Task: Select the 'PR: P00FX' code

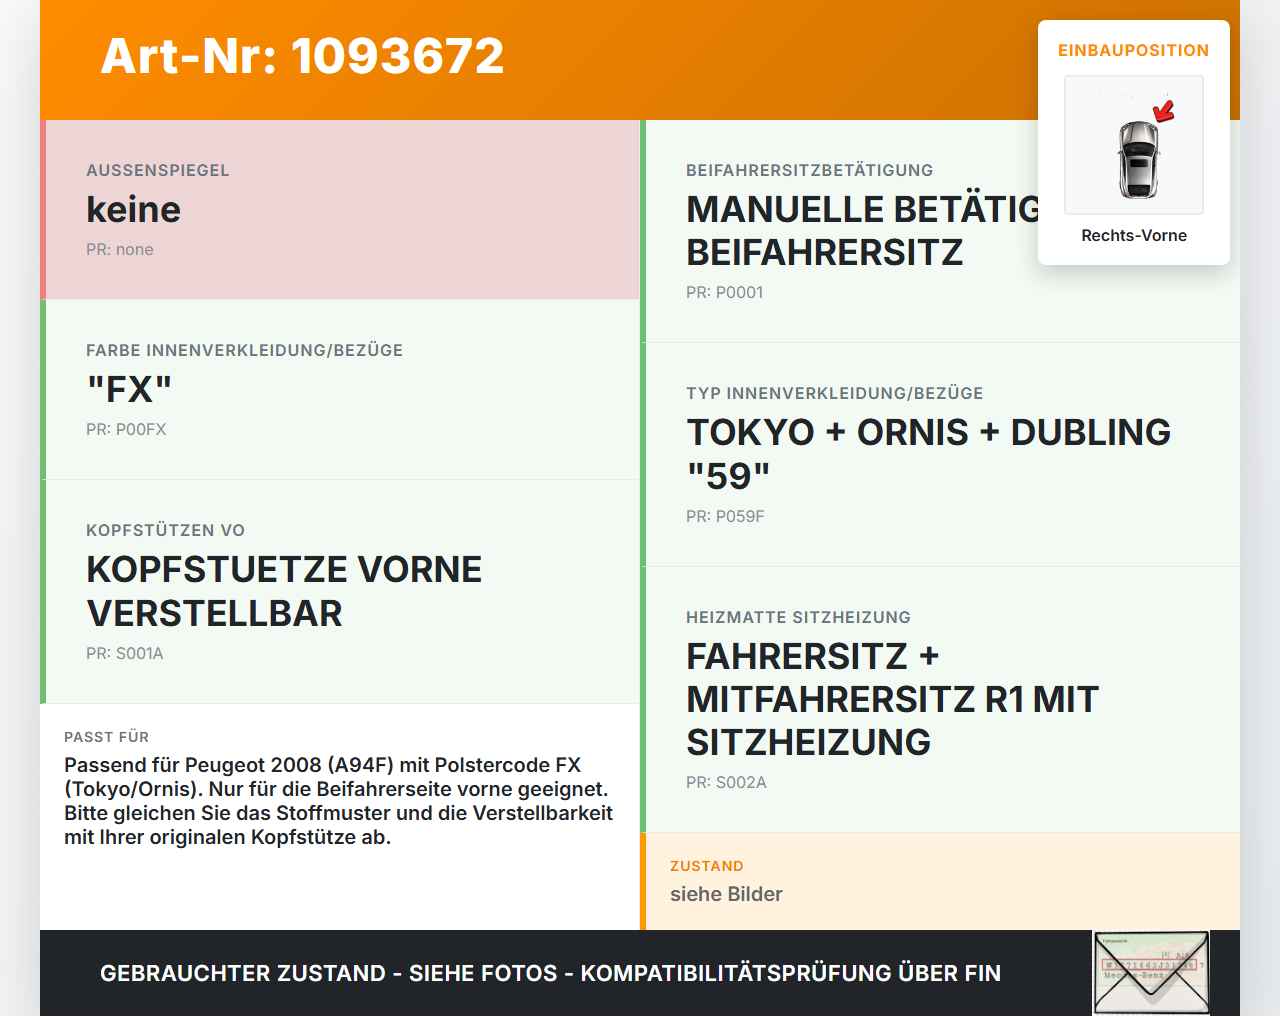Action: click(126, 429)
